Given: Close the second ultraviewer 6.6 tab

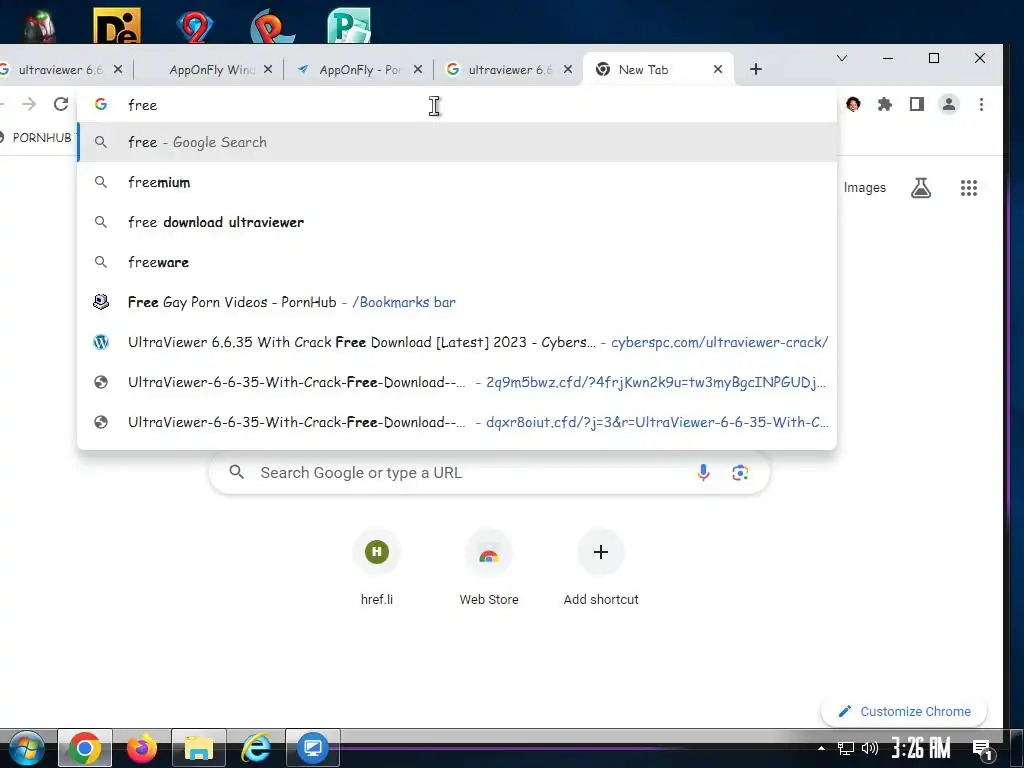Looking at the screenshot, I should tap(568, 69).
